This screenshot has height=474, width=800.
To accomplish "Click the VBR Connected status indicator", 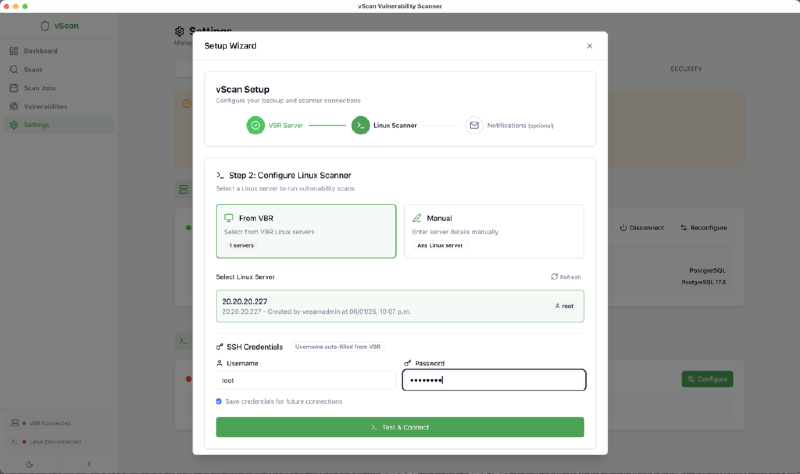I will (59, 423).
